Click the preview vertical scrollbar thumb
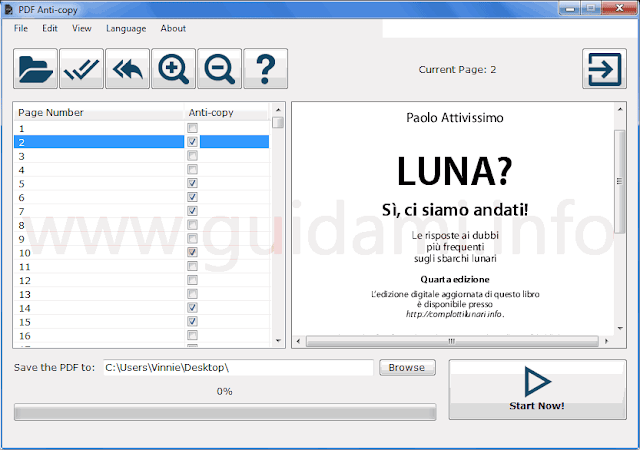The height and width of the screenshot is (450, 640). [x=620, y=181]
